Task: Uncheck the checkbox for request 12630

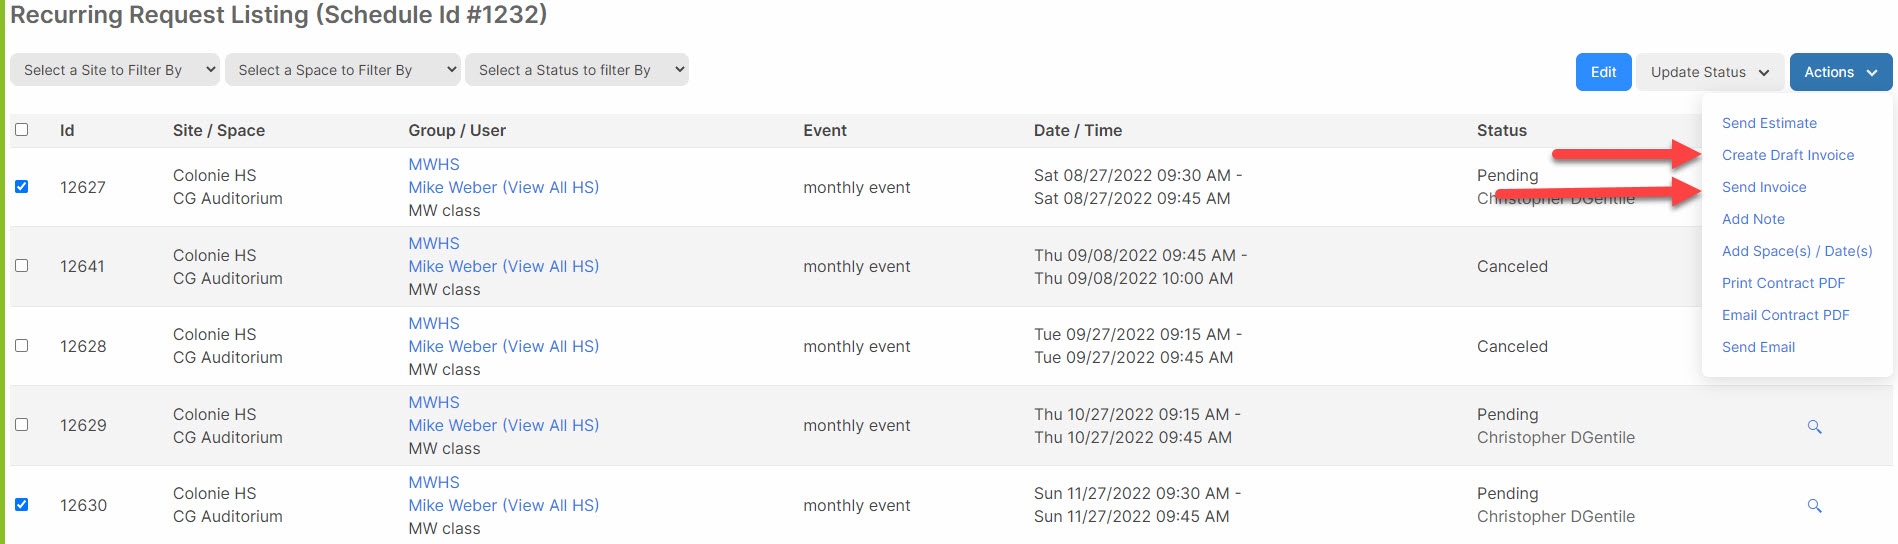Action: (22, 505)
